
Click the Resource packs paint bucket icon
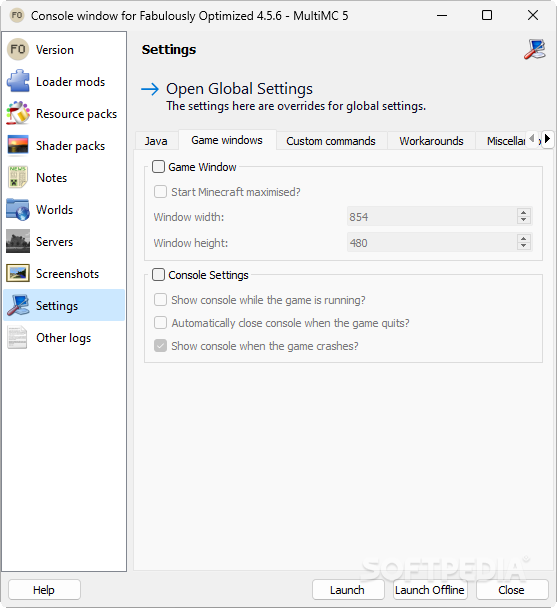[18, 114]
